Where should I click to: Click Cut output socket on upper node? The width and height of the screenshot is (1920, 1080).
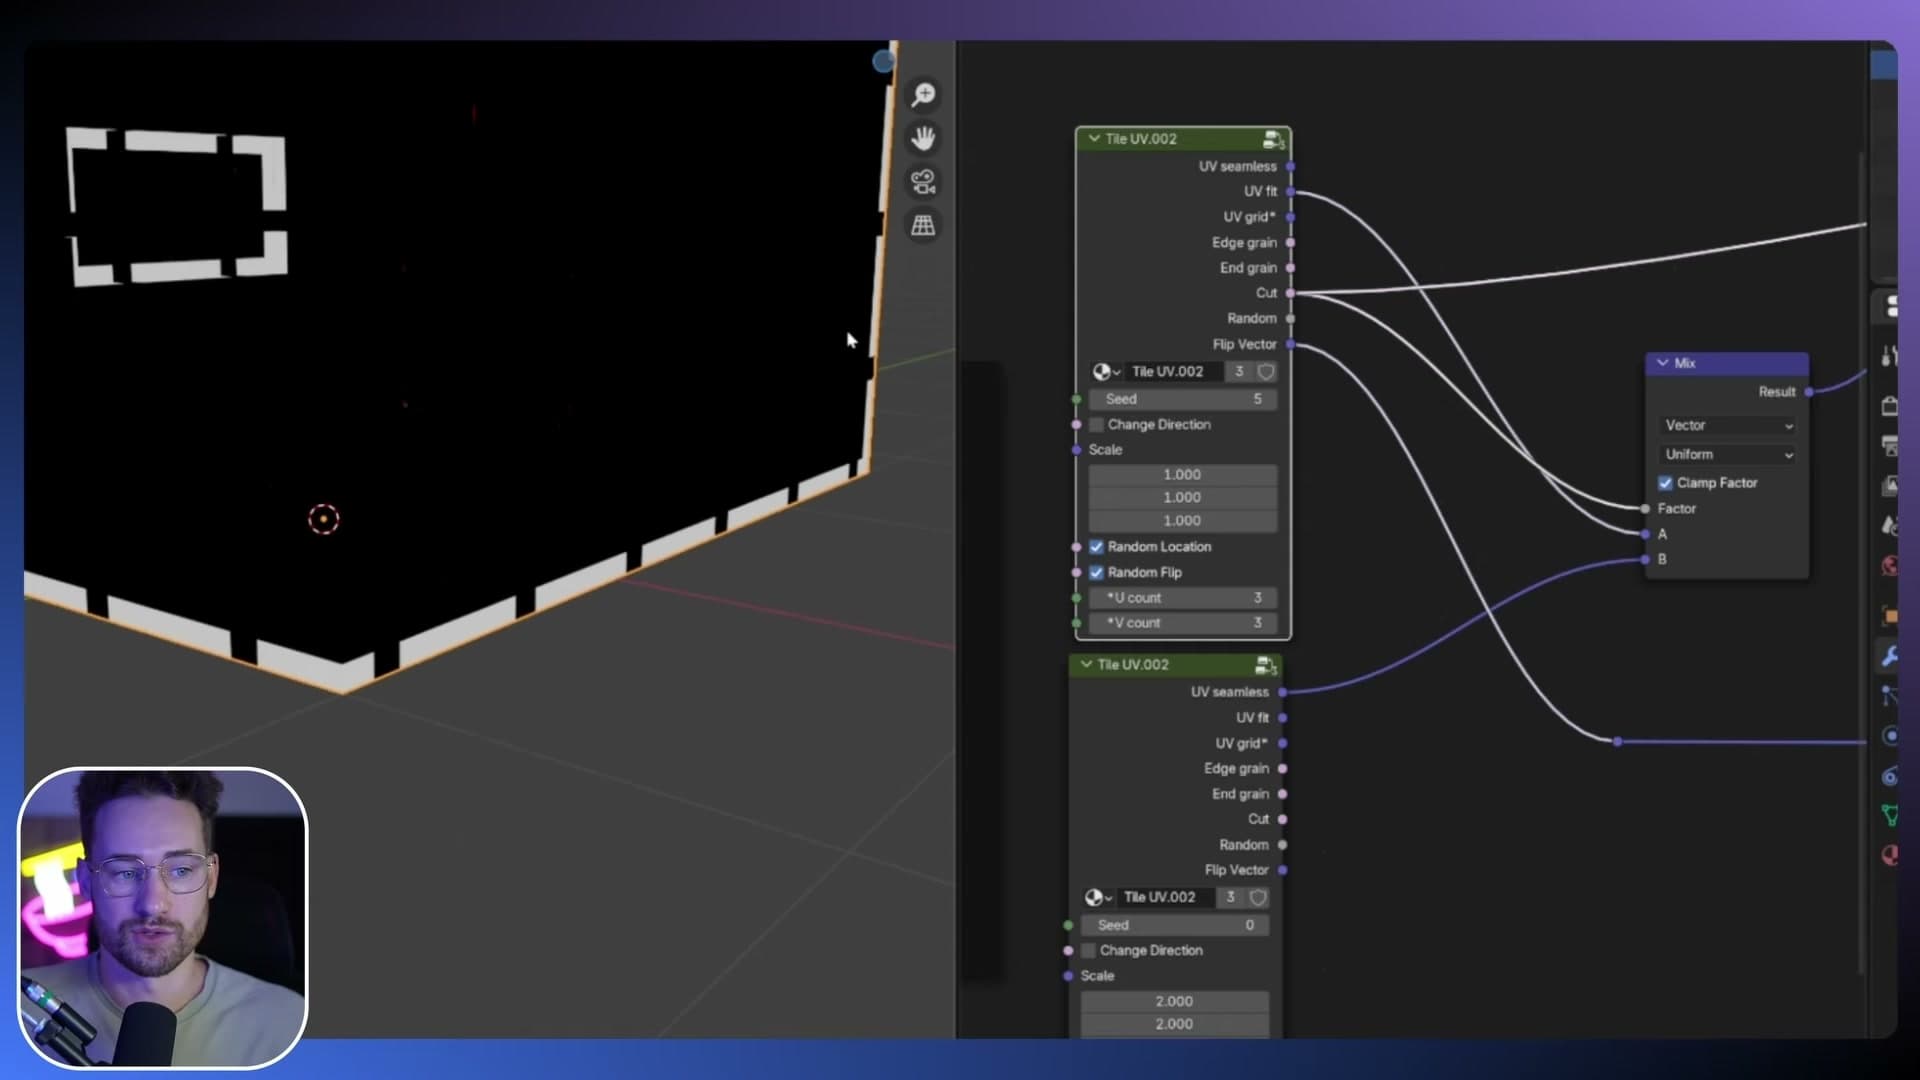1291,293
